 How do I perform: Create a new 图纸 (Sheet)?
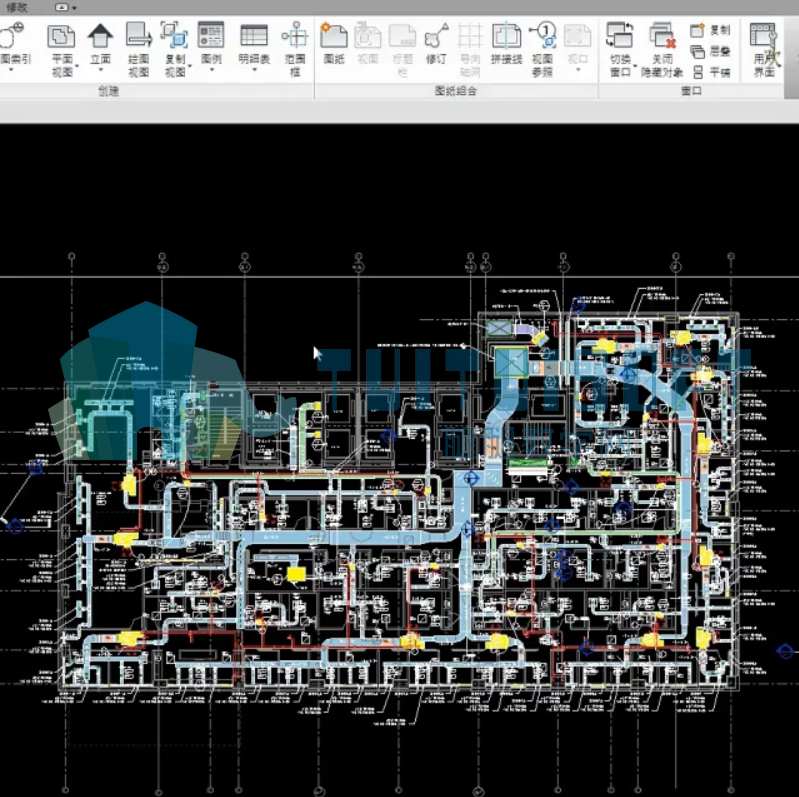[334, 44]
